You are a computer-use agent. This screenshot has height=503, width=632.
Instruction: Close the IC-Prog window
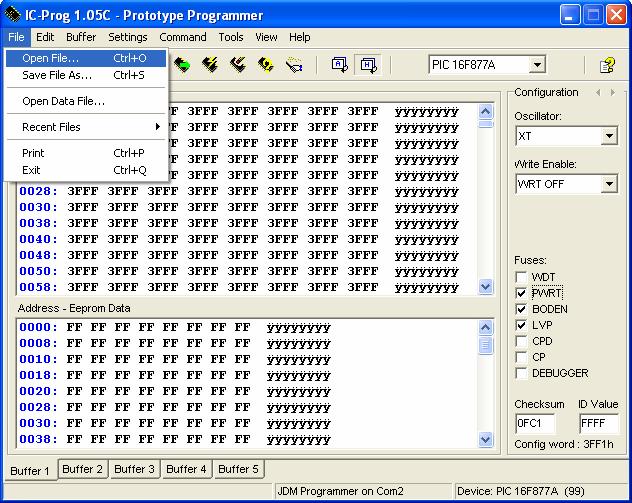tap(616, 15)
